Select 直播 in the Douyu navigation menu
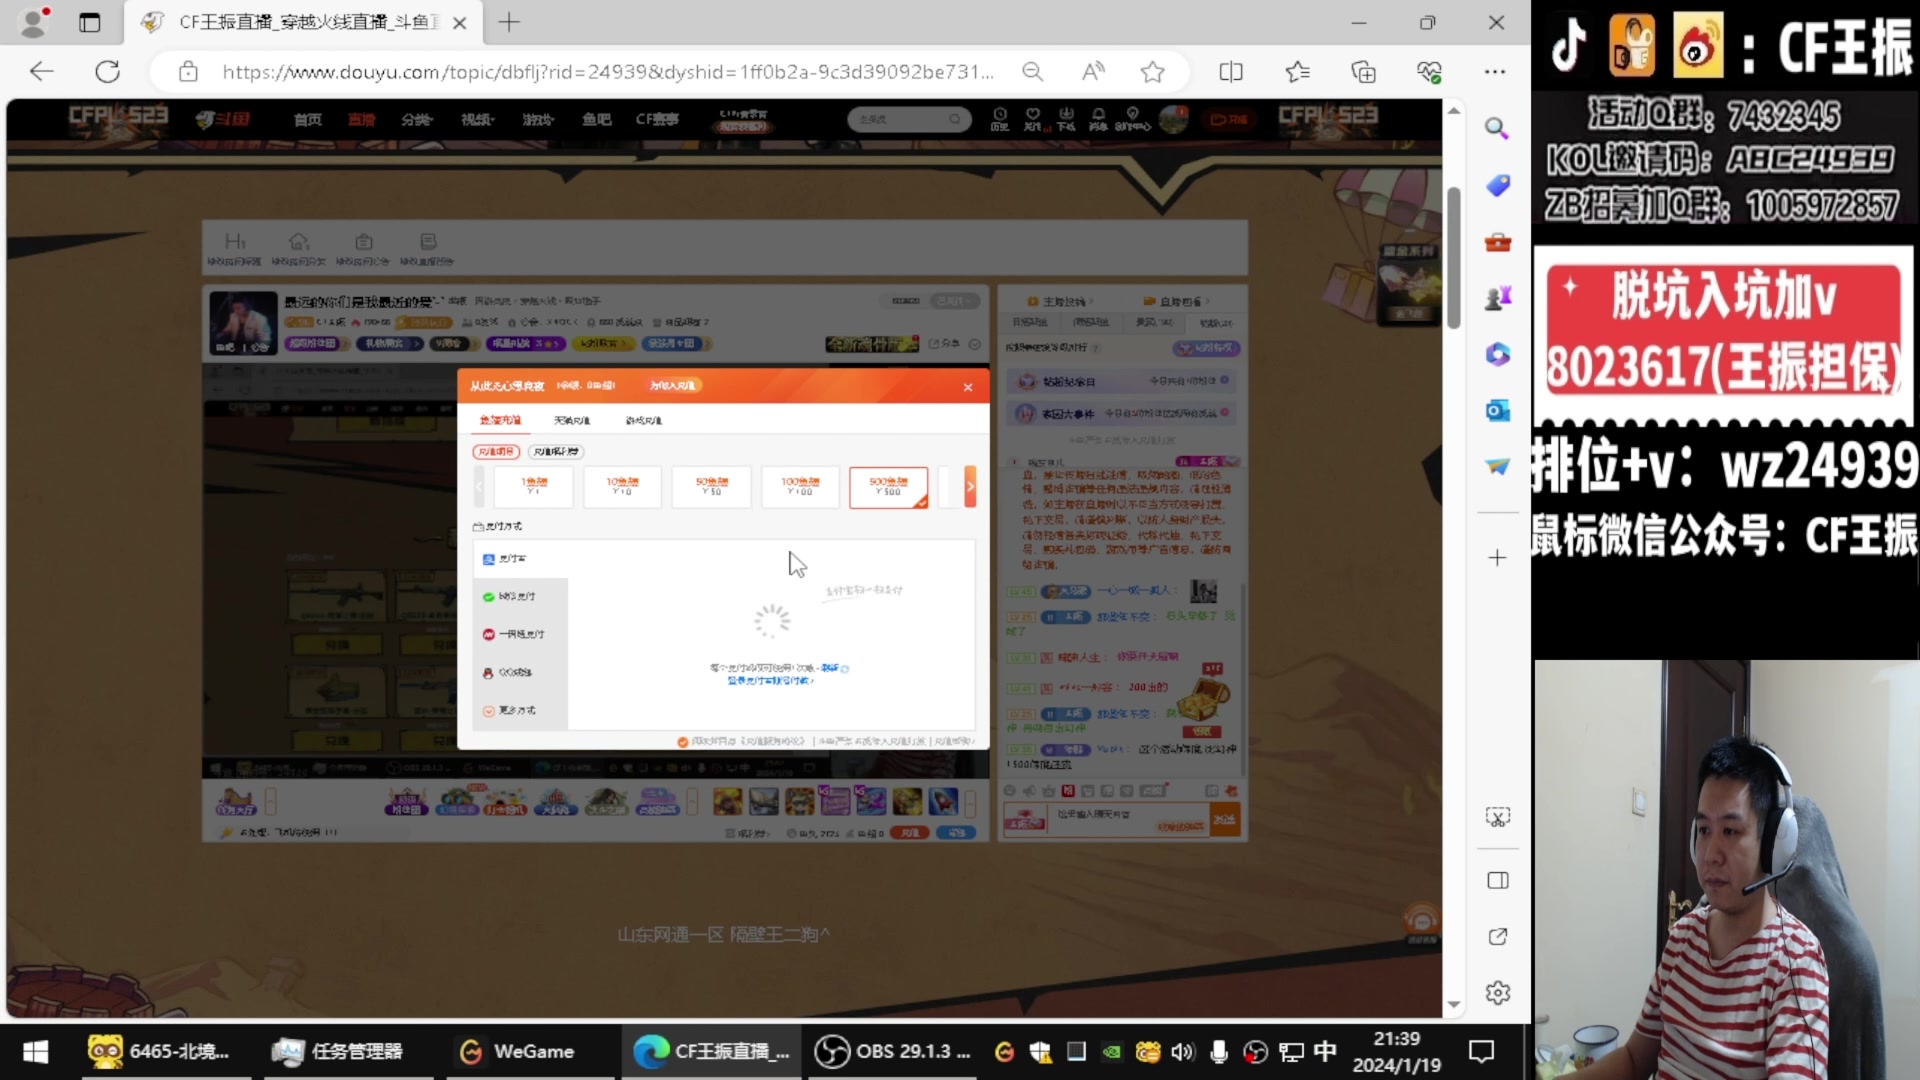 pos(362,119)
